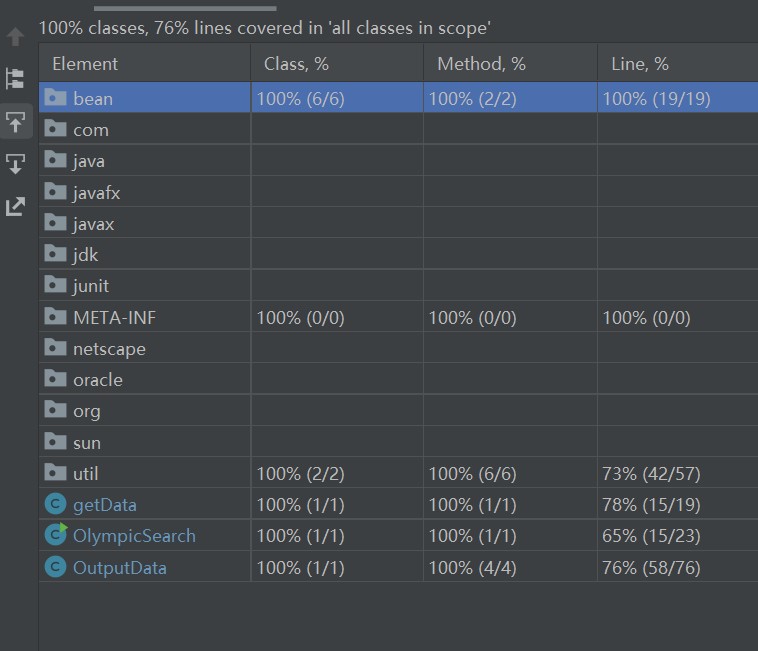Select the java package row
The height and width of the screenshot is (651, 758).
398,160
